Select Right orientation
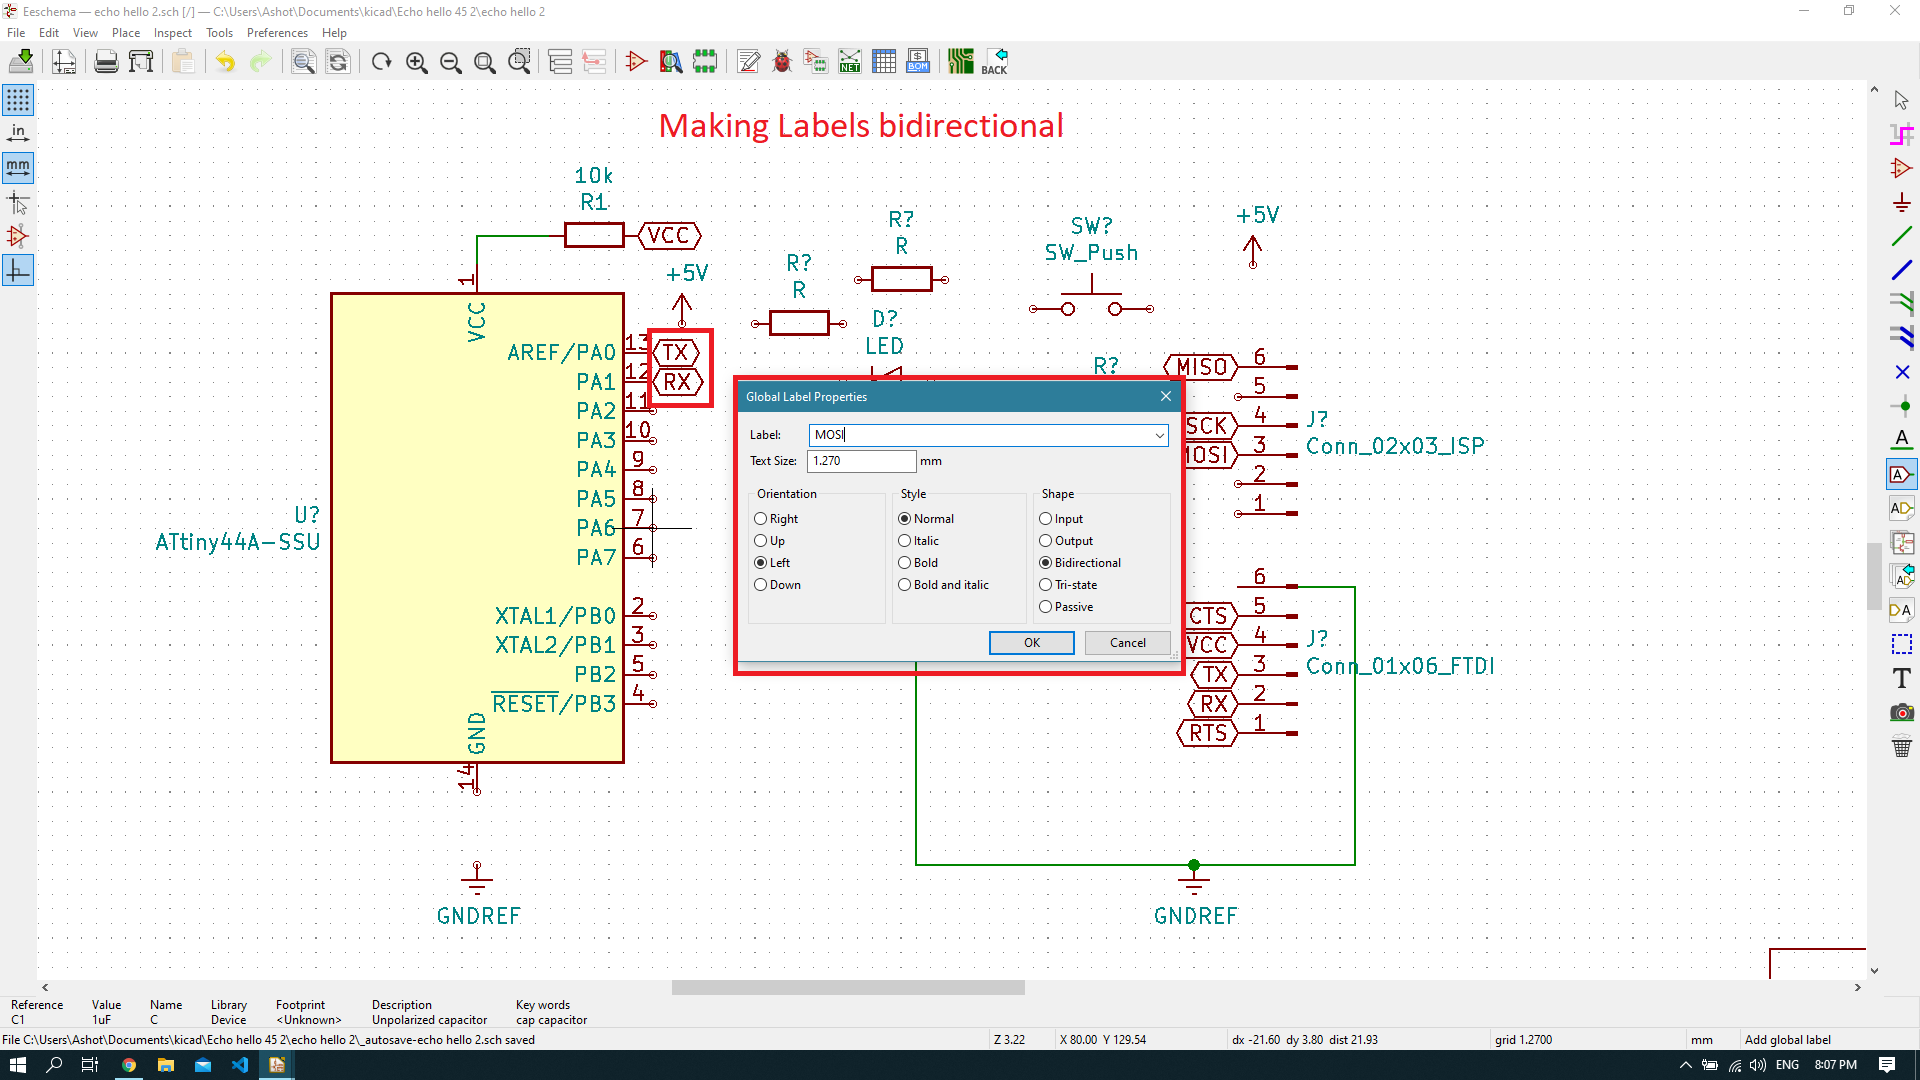The width and height of the screenshot is (1920, 1080). (776, 519)
